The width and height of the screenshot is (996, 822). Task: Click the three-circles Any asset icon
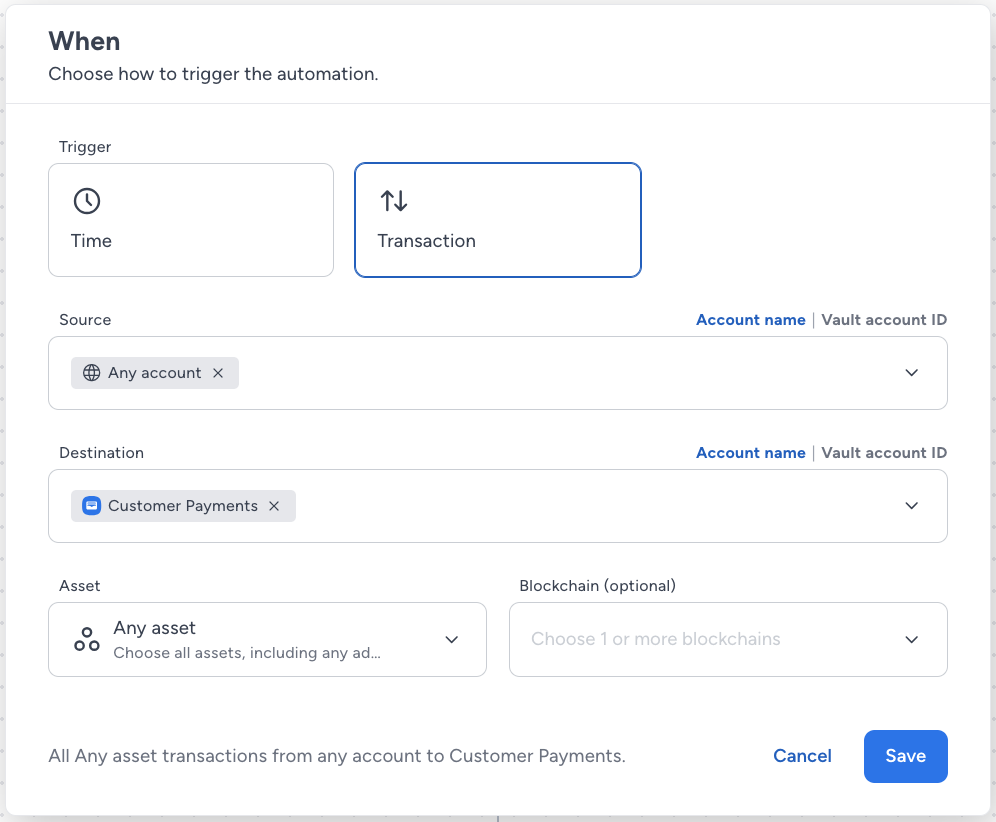coord(87,639)
